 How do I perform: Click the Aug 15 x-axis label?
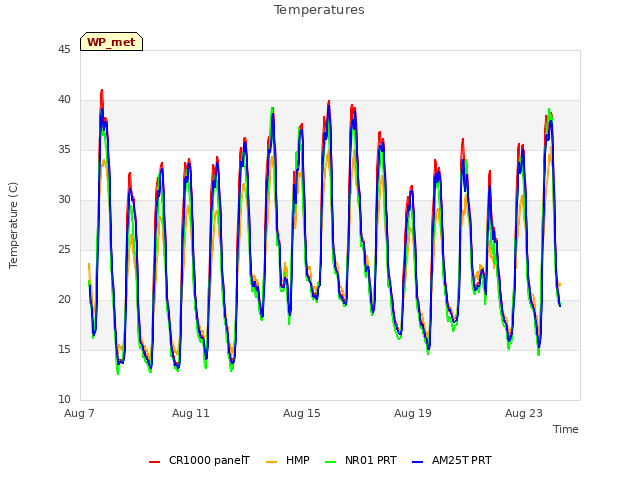[x=302, y=413]
